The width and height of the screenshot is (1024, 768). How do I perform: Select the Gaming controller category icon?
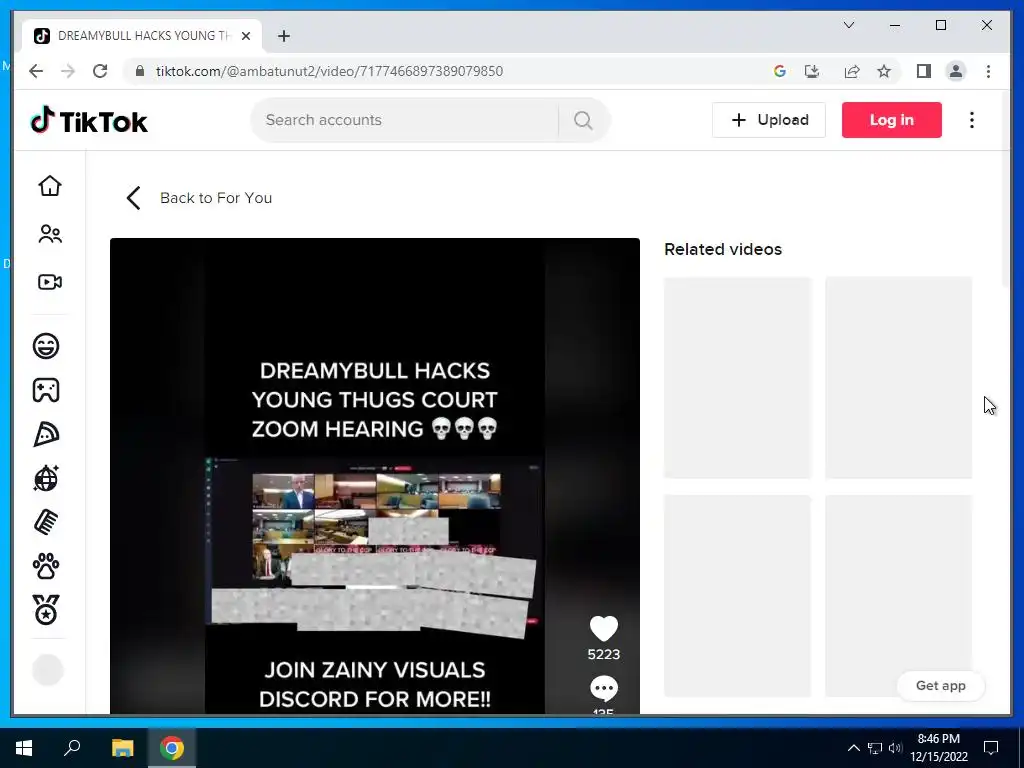coord(46,391)
